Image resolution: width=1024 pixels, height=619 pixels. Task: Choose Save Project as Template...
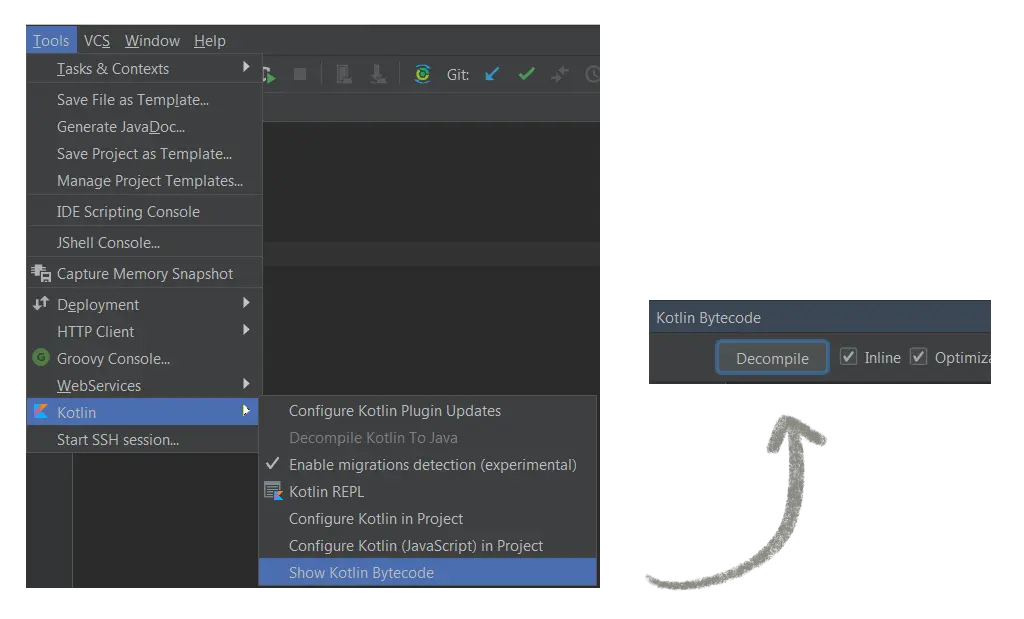144,153
